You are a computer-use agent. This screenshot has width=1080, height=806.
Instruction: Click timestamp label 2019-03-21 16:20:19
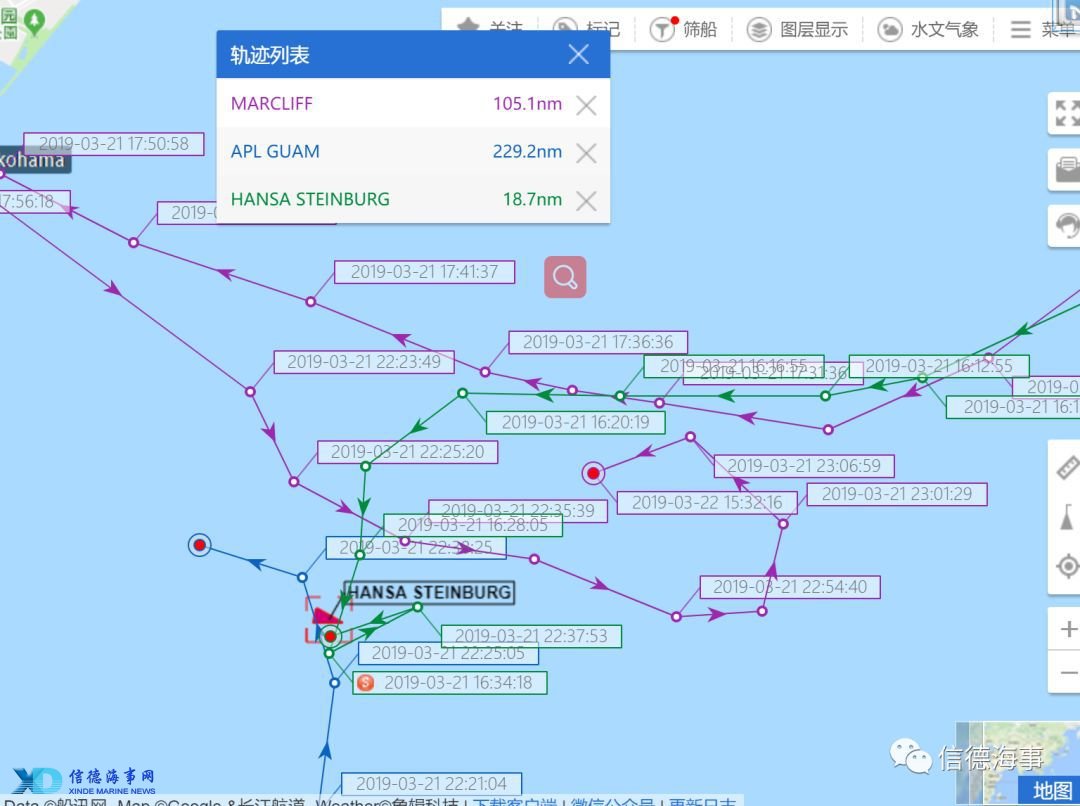point(576,422)
